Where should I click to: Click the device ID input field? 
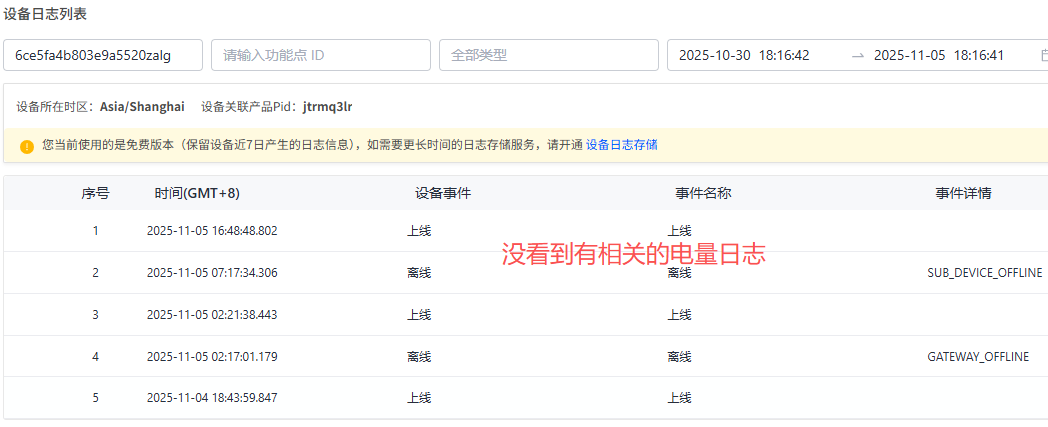pyautogui.click(x=103, y=56)
